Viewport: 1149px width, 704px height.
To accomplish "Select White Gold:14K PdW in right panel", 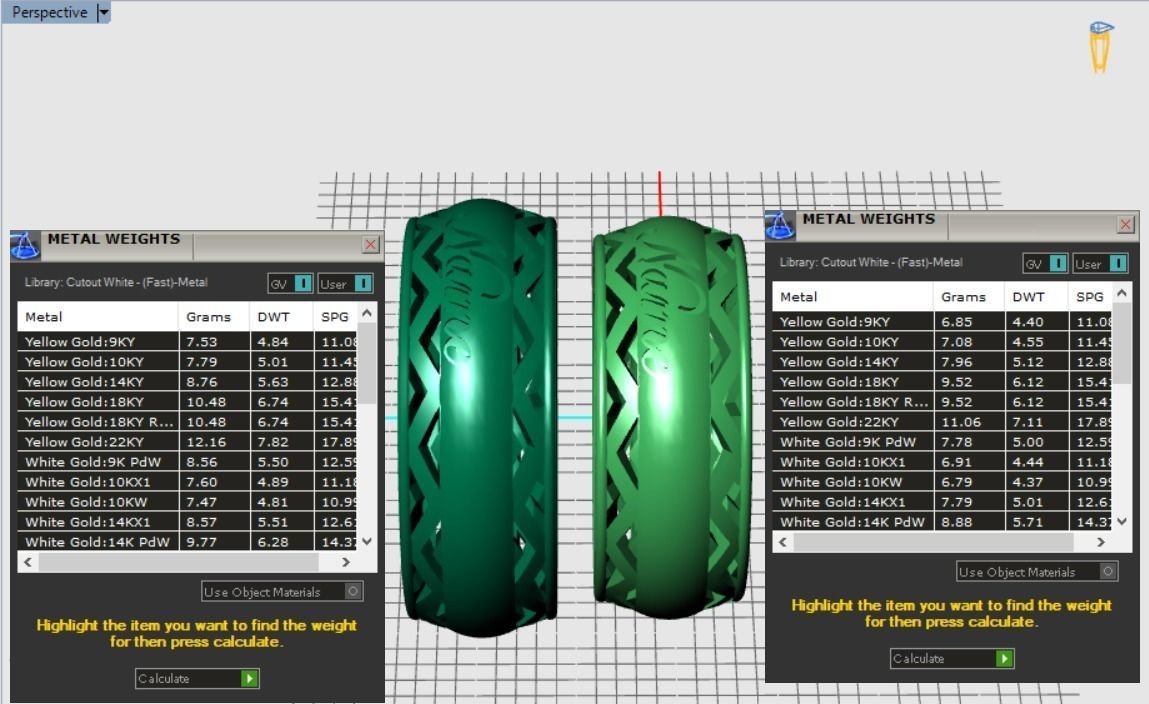I will tap(942, 522).
